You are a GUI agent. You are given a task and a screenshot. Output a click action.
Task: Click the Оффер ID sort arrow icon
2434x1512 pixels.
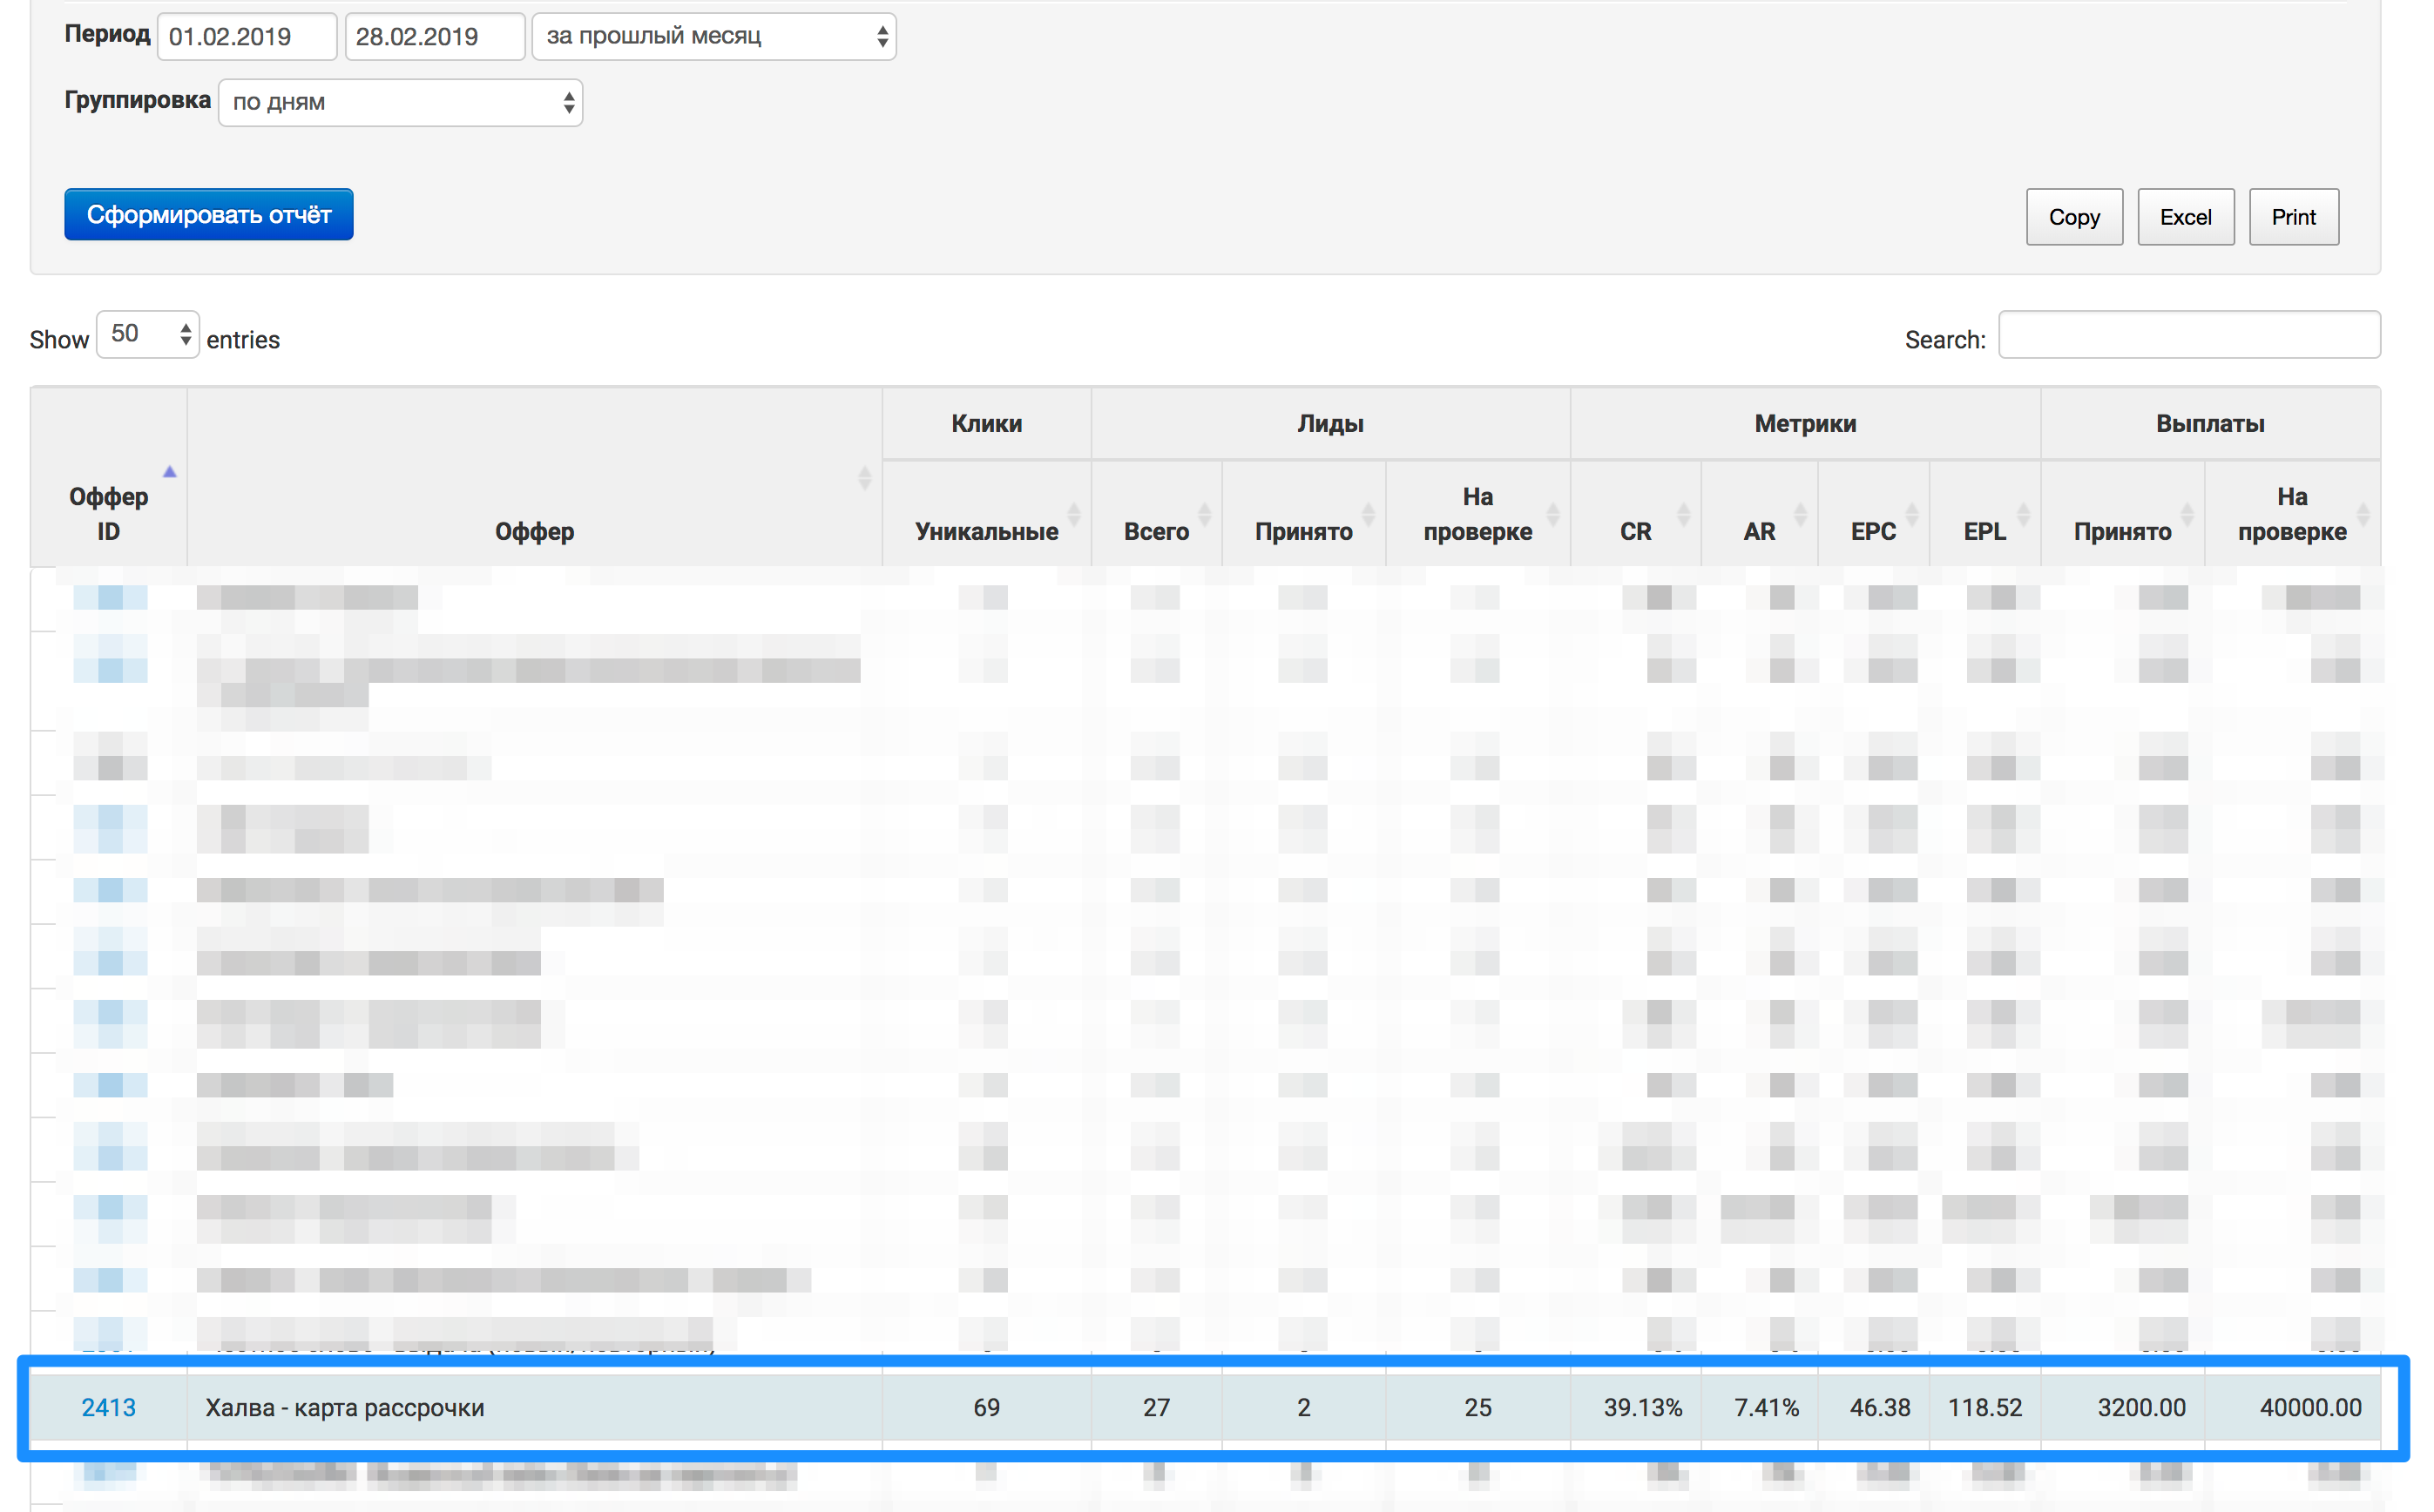pos(169,472)
